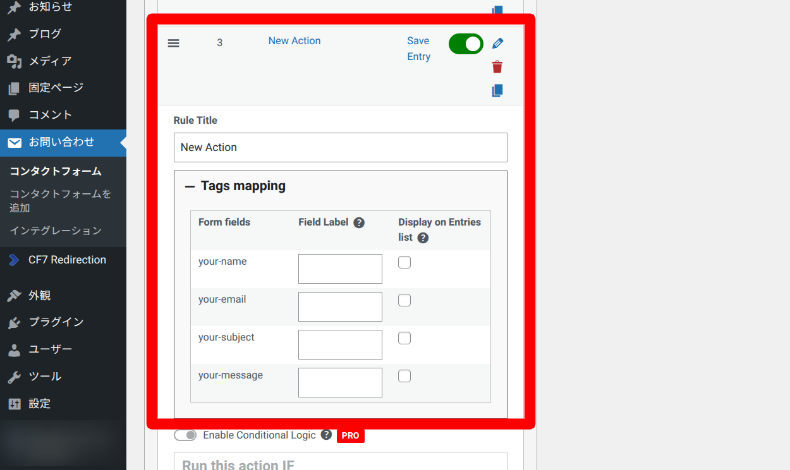The image size is (790, 470).
Task: Select コンタクトフォームを追加 submenu item
Action: (x=60, y=200)
